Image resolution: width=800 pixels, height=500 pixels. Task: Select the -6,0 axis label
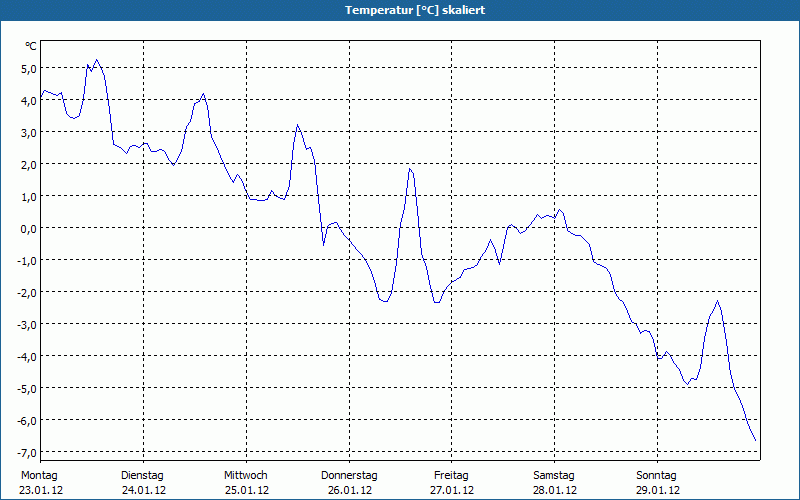pyautogui.click(x=27, y=420)
